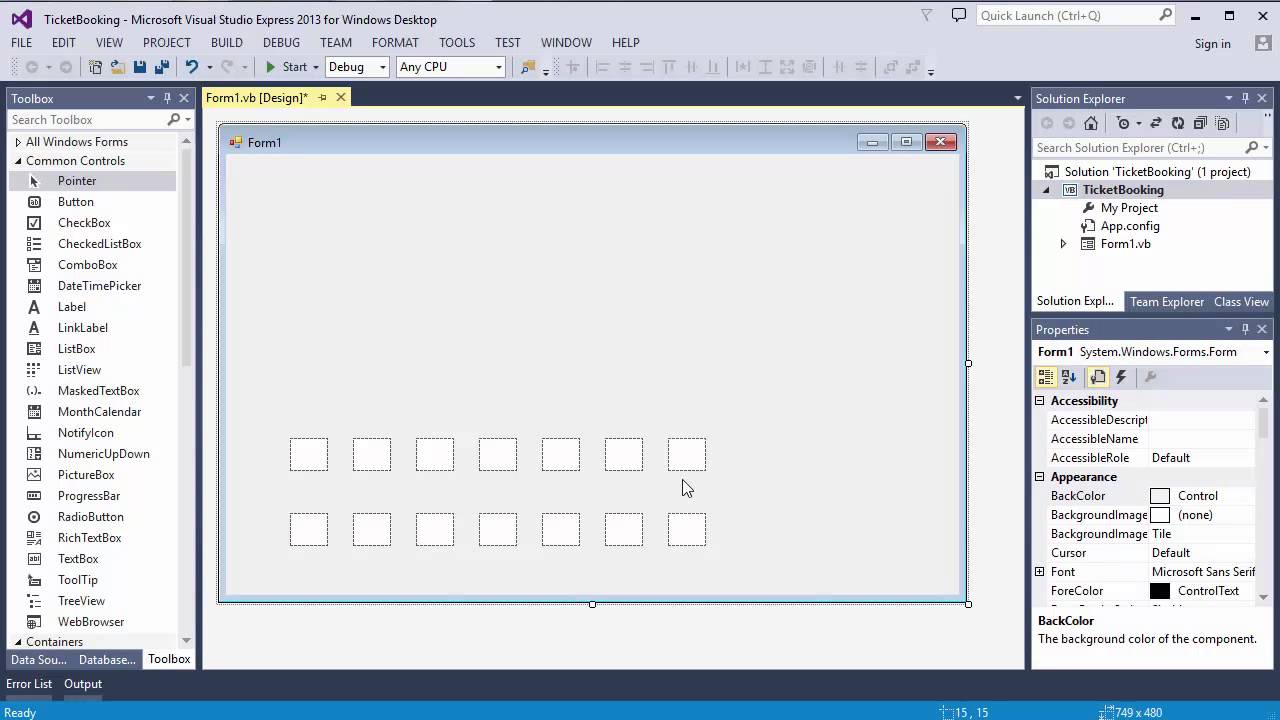Click the Home icon in Solution Explorer
This screenshot has width=1280, height=720.
pos(1091,122)
